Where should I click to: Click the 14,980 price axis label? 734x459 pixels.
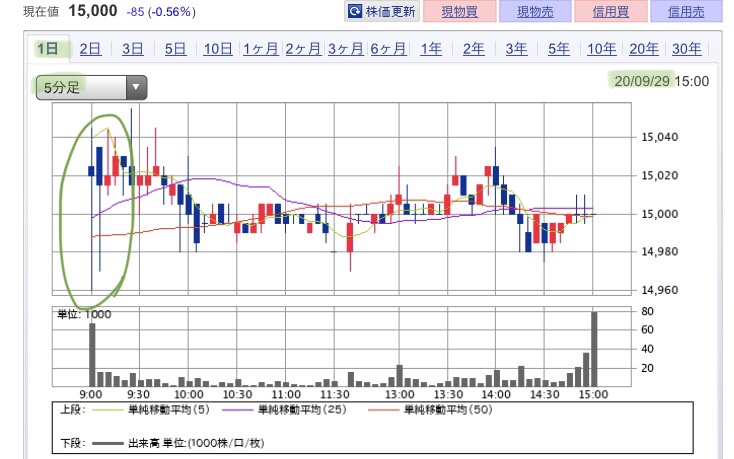click(660, 252)
